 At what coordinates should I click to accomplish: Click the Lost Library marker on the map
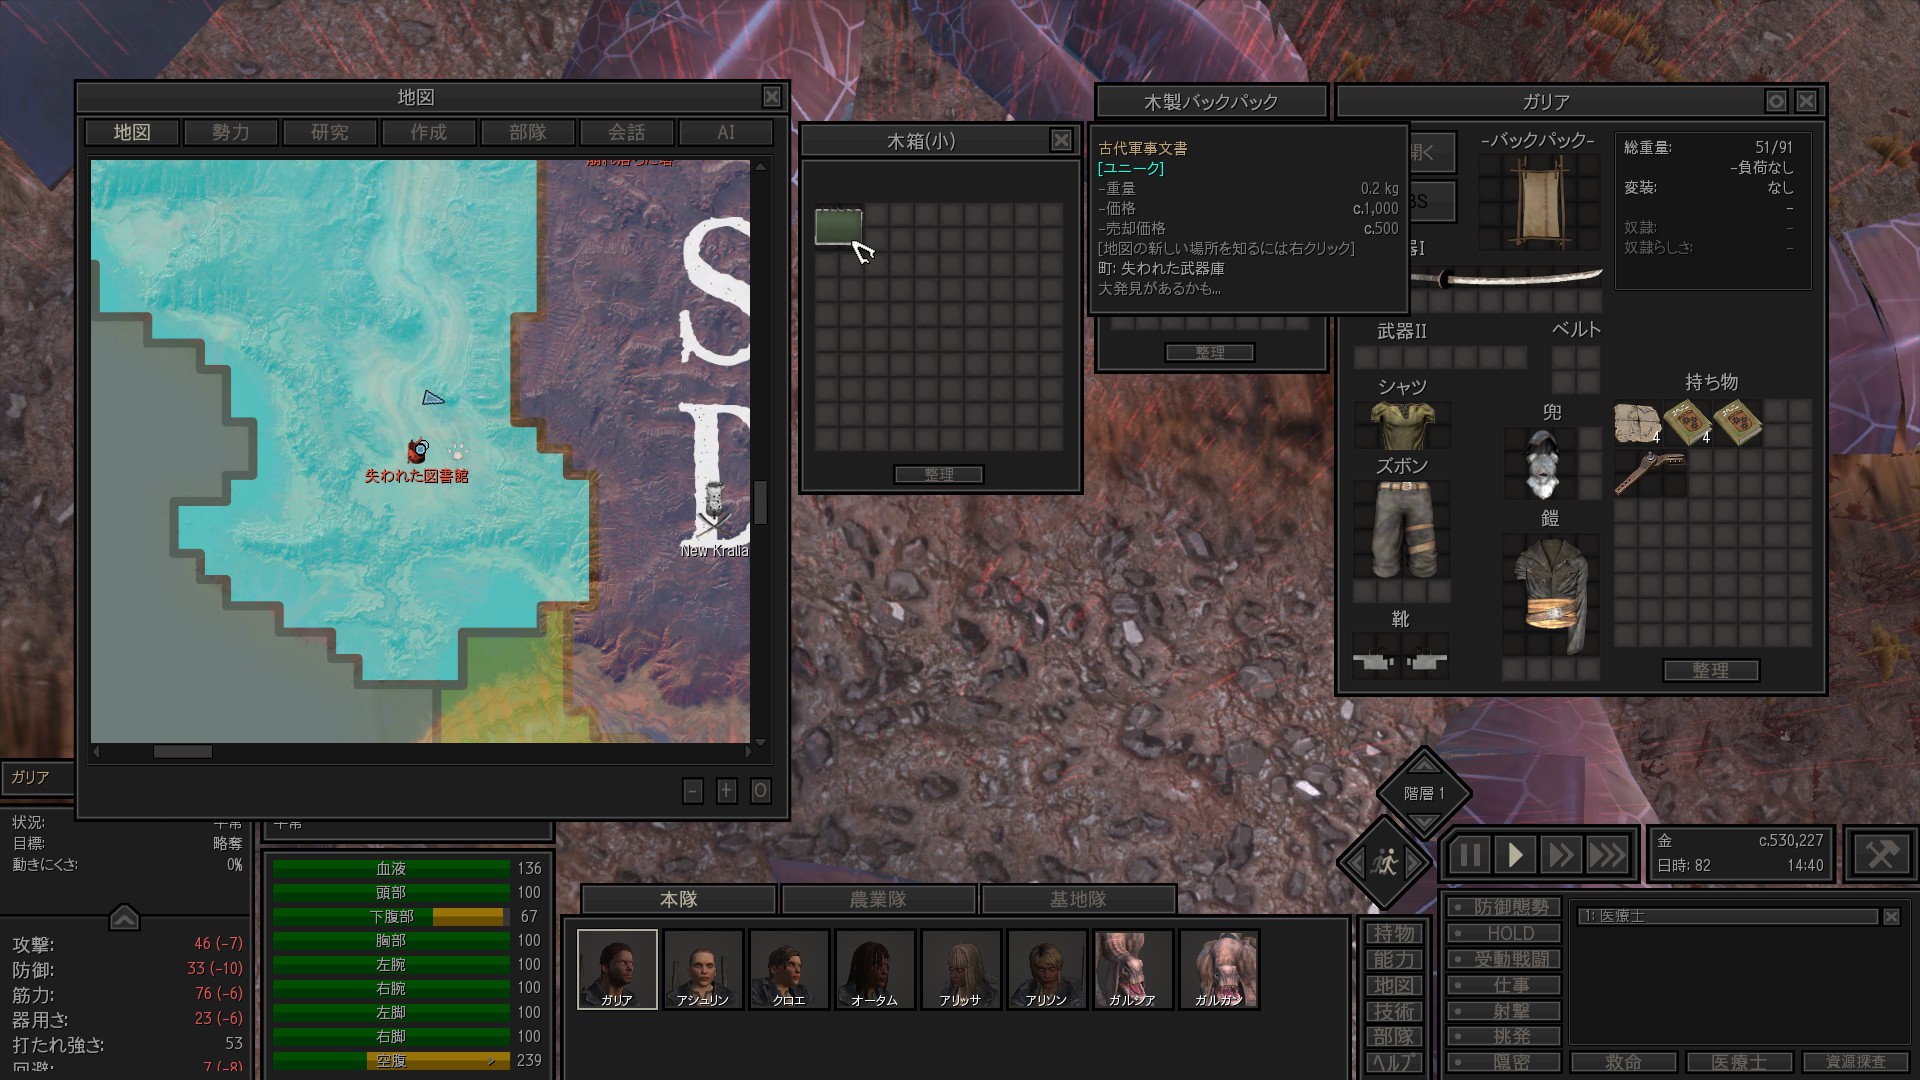coord(417,451)
